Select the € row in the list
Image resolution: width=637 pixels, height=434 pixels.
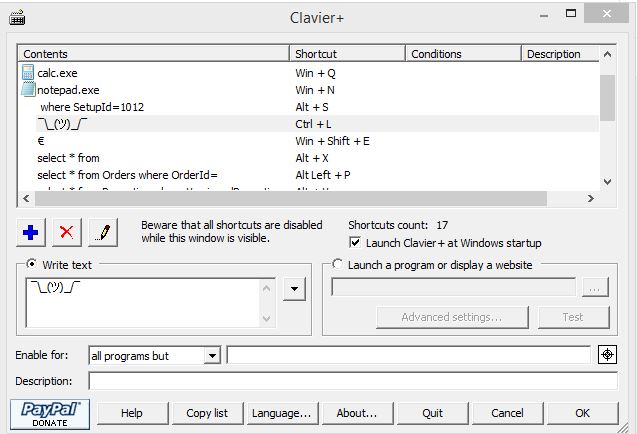point(309,141)
